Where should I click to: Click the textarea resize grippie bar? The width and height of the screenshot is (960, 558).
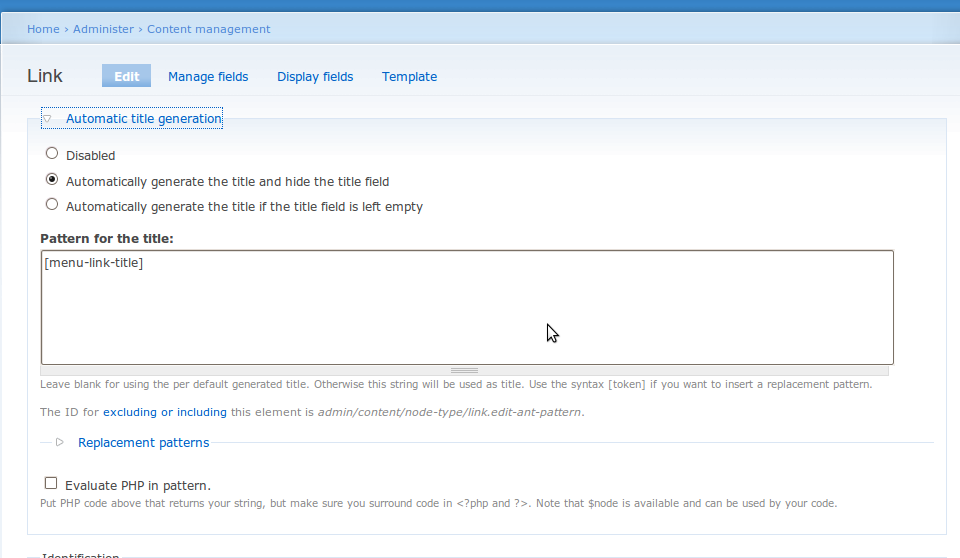(464, 371)
